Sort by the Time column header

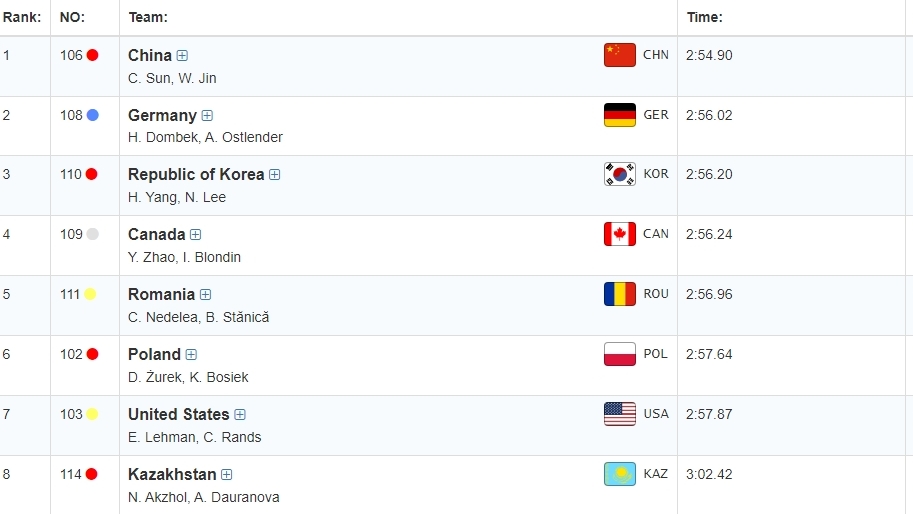pos(704,17)
